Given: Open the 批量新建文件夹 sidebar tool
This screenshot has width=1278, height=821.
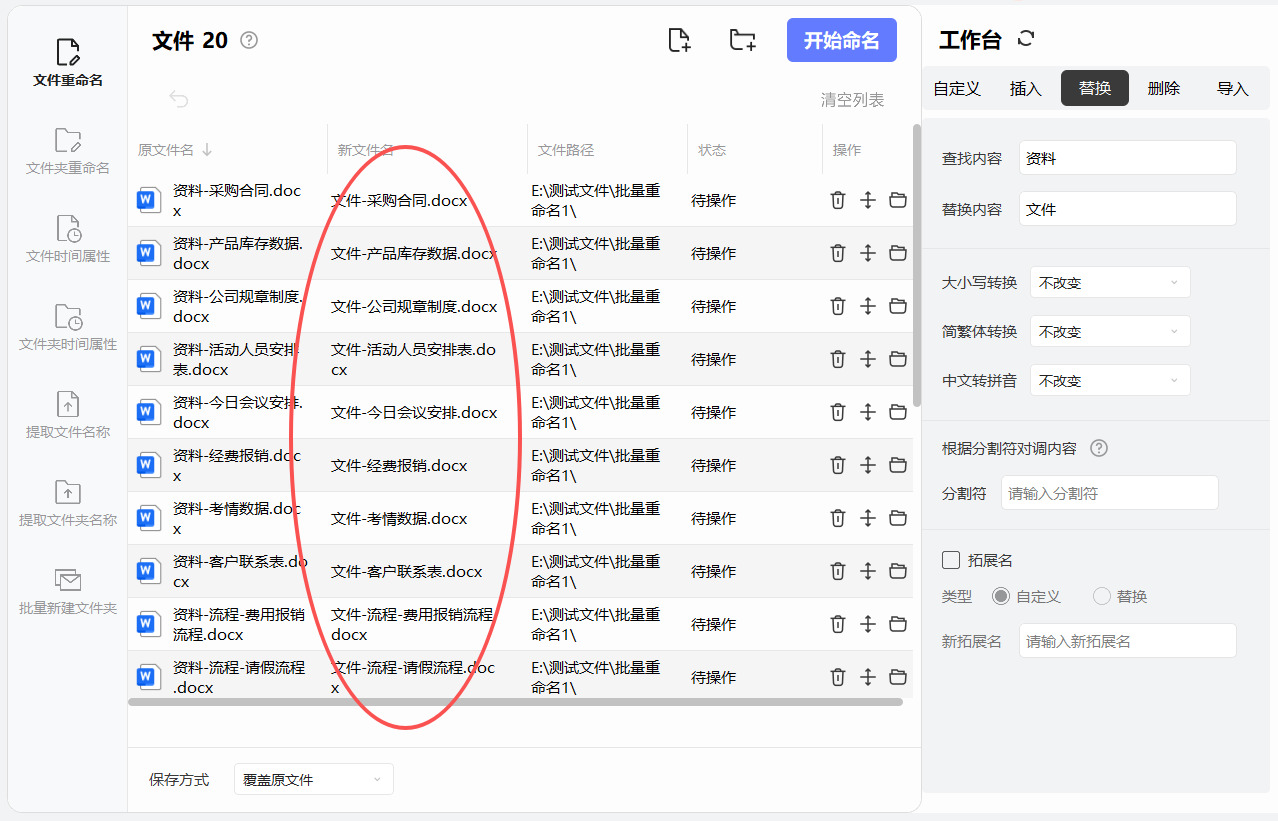Looking at the screenshot, I should (68, 591).
